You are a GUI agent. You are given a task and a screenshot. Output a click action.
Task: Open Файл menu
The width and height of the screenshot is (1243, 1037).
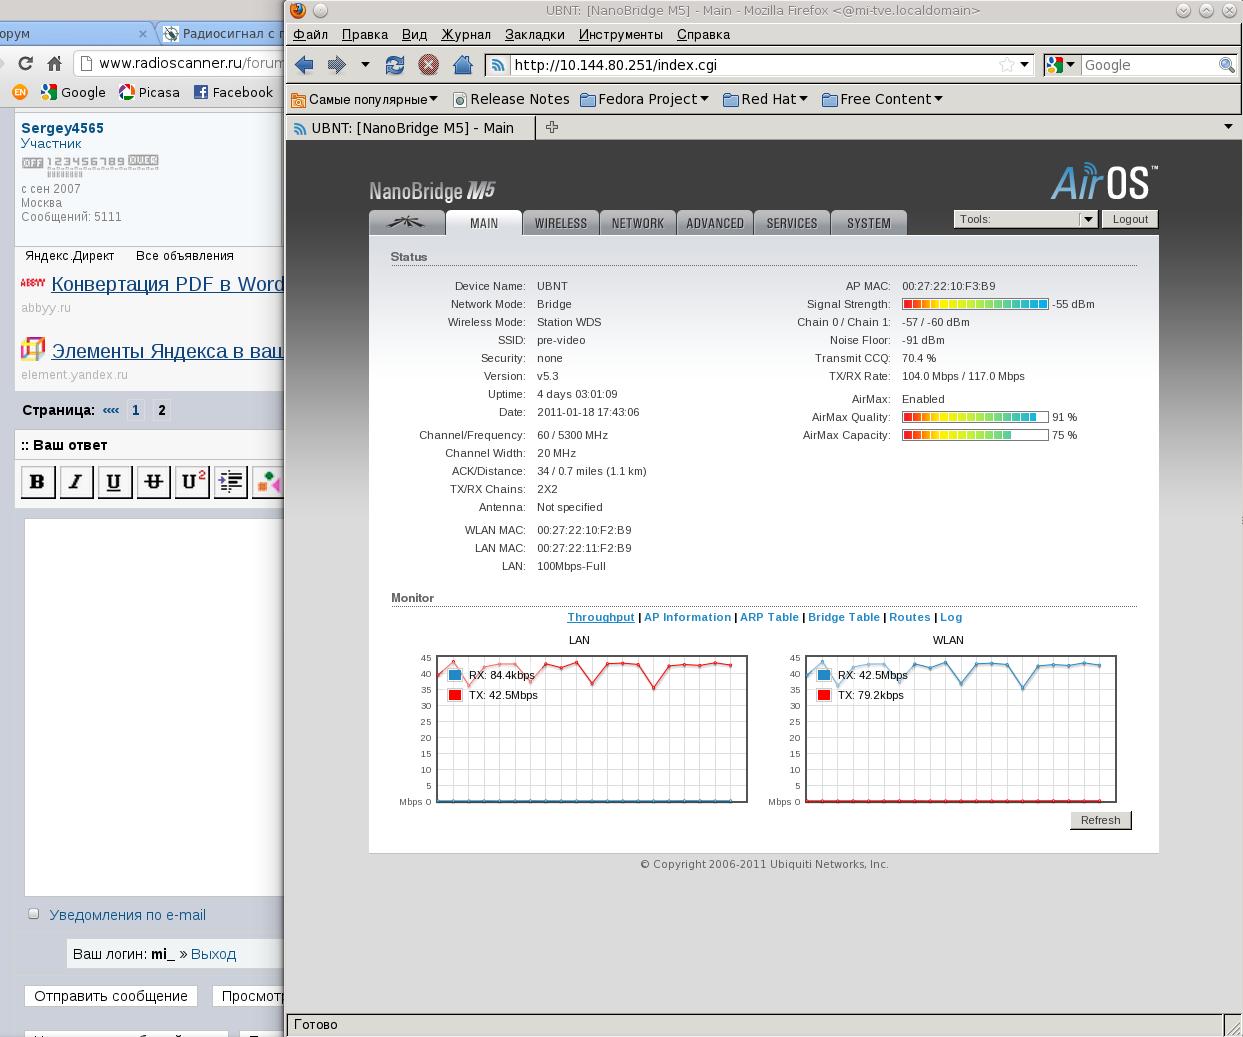click(311, 34)
